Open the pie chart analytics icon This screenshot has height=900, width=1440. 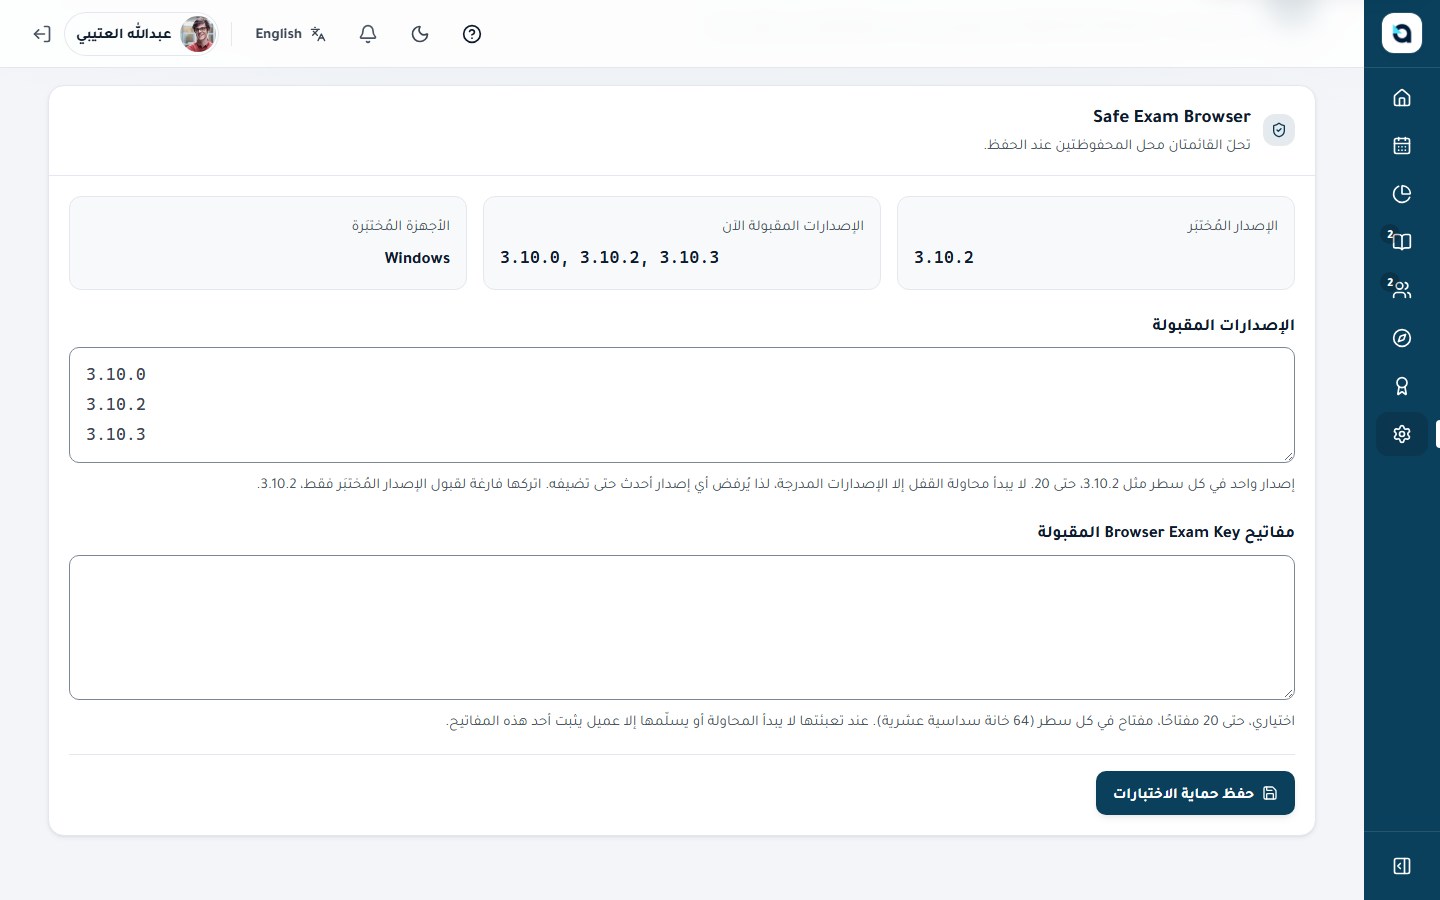tap(1402, 193)
